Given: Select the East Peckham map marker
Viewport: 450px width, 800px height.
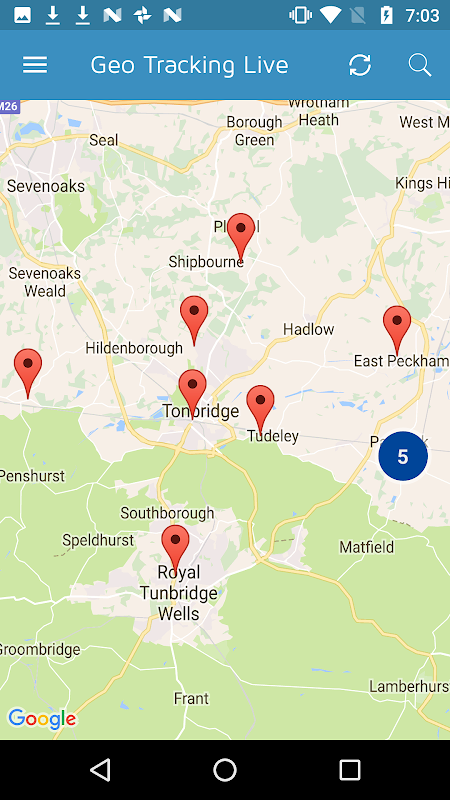Looking at the screenshot, I should coord(397,330).
